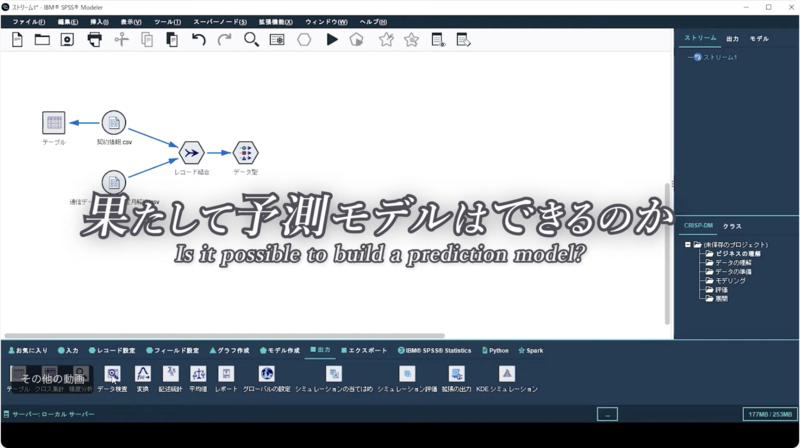Viewport: 800px width, 448px height.
Task: Copy selected node using the copy icon
Action: [x=147, y=39]
